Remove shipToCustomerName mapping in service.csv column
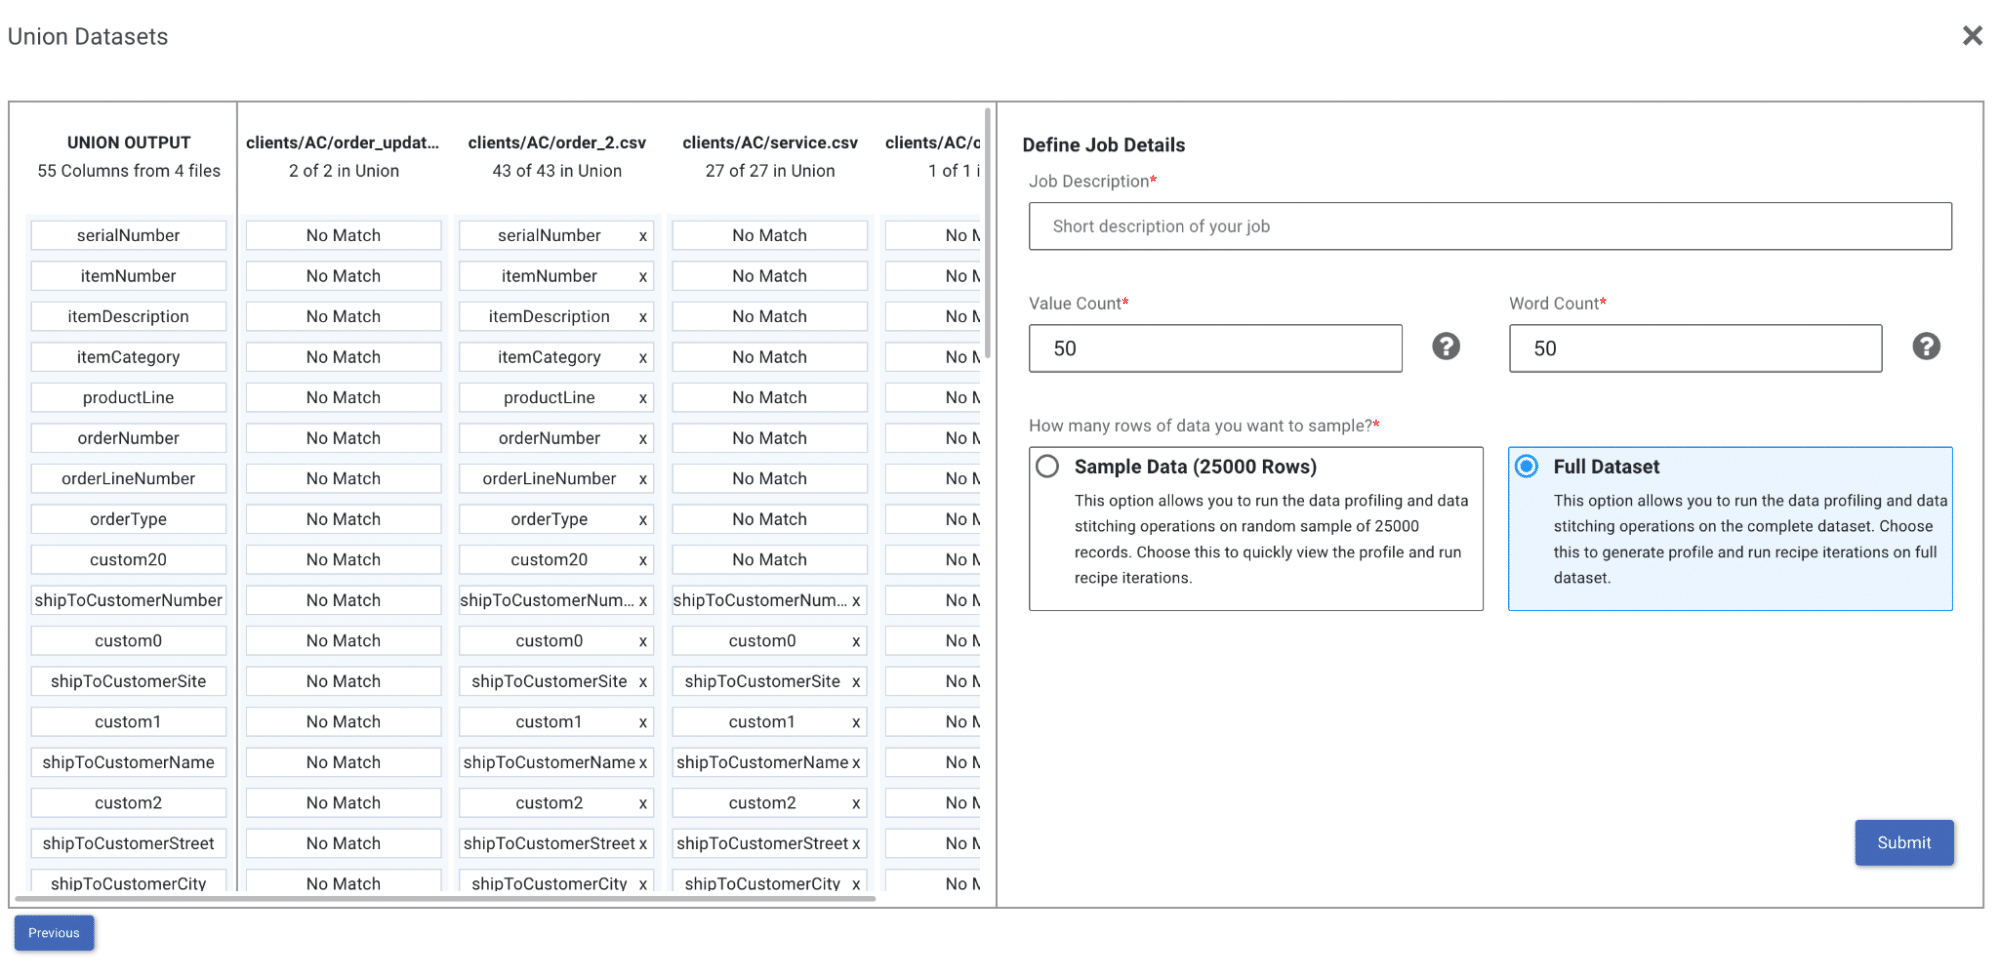Image resolution: width=1999 pixels, height=966 pixels. [855, 763]
